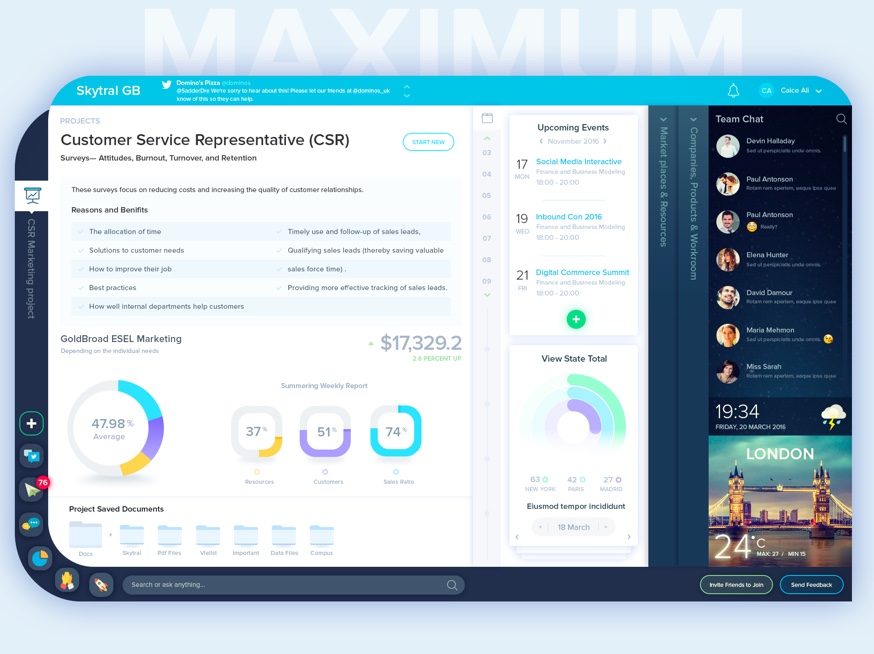Toggle 'The allocation of time' checkmark
The width and height of the screenshot is (874, 654).
point(81,232)
